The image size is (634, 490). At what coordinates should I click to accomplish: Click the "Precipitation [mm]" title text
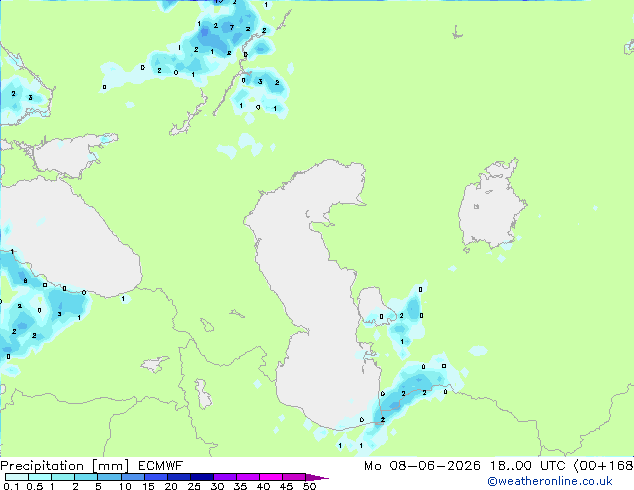[65, 466]
